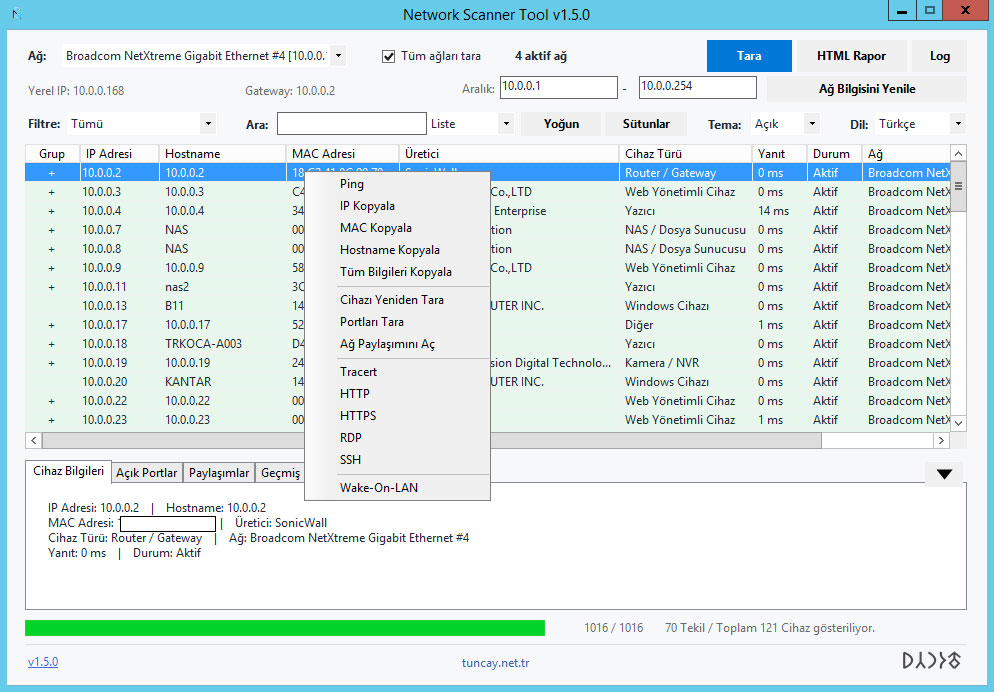
Task: Focus range start field 10.0.0.1
Action: pos(558,87)
